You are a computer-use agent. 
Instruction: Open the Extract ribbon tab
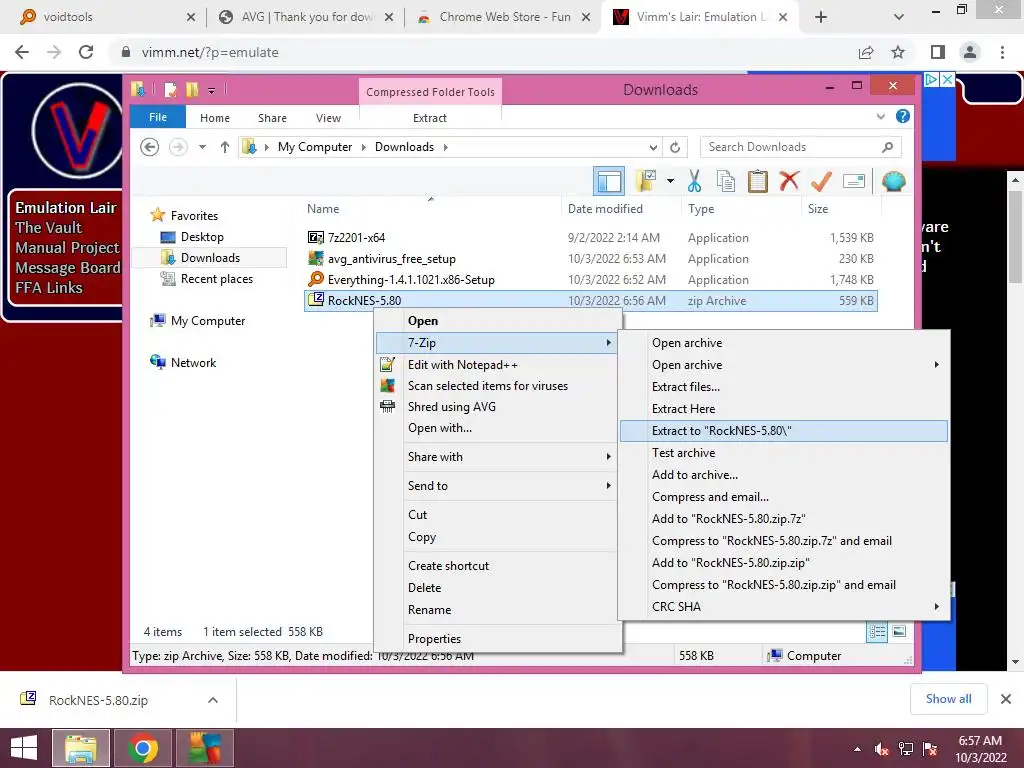click(430, 118)
